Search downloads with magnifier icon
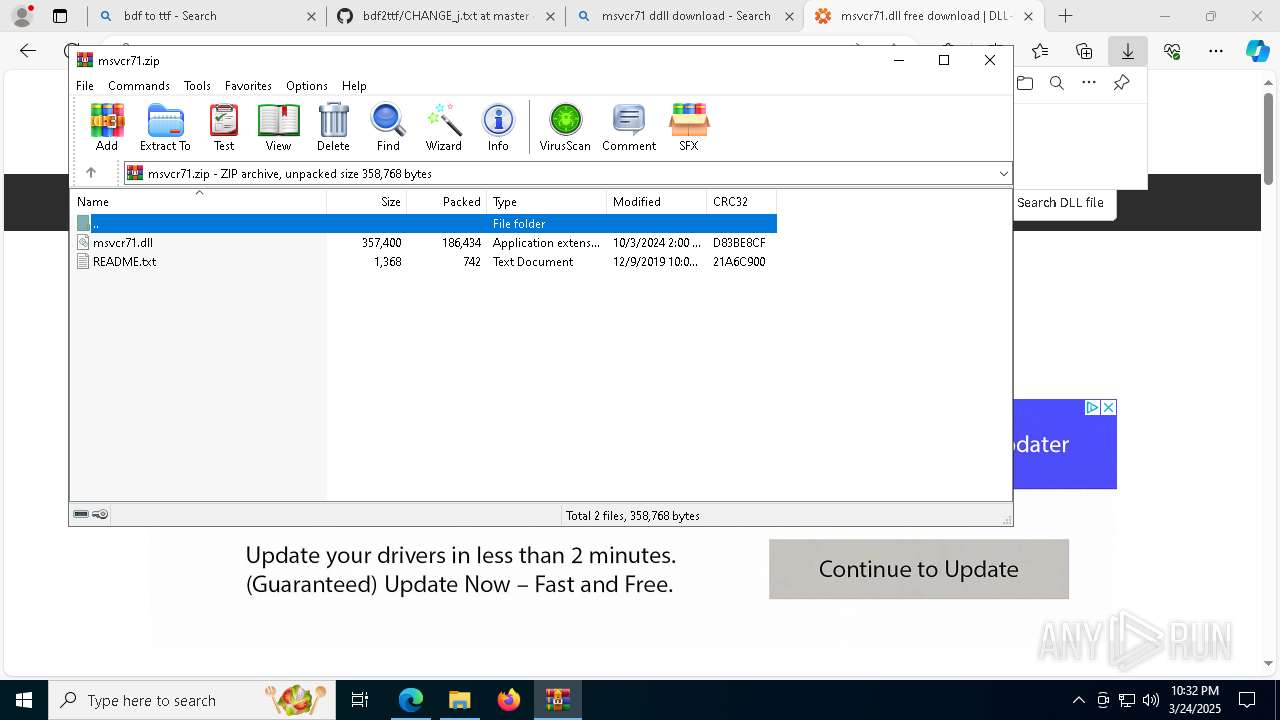The height and width of the screenshot is (720, 1280). pyautogui.click(x=1056, y=83)
